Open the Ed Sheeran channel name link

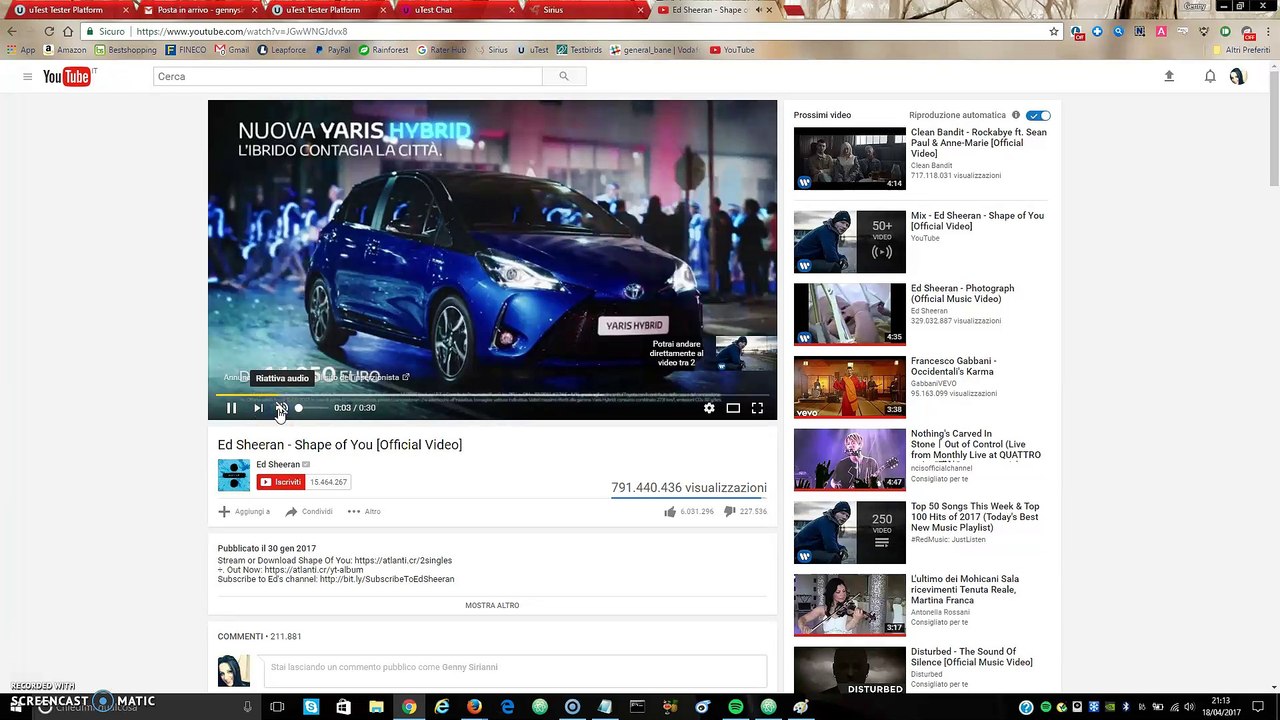pyautogui.click(x=278, y=464)
